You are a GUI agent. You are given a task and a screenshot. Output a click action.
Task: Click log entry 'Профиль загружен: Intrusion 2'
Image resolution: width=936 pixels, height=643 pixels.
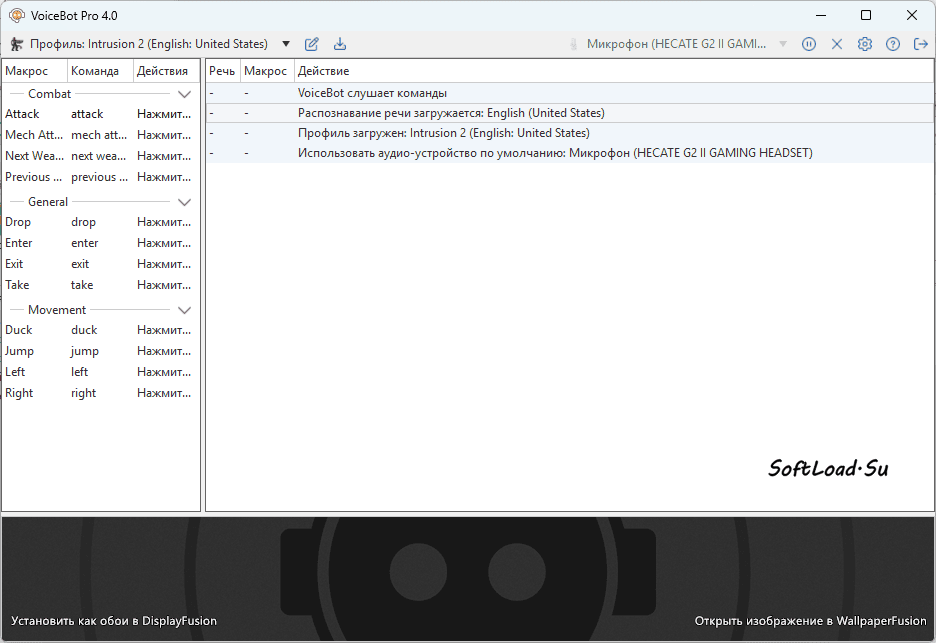569,133
